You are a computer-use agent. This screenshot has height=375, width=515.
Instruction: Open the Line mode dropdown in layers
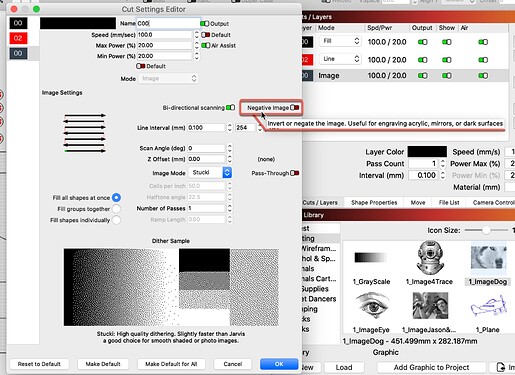click(340, 59)
